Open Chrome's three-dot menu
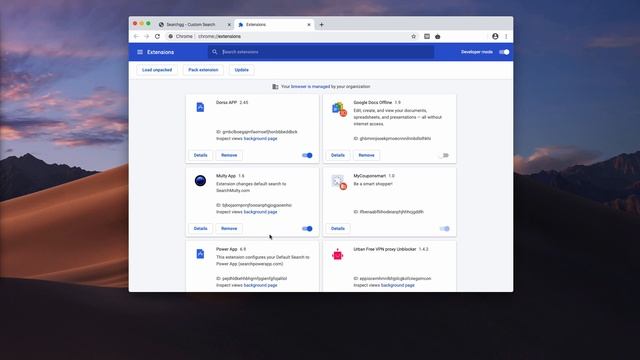The image size is (640, 360). [x=506, y=36]
